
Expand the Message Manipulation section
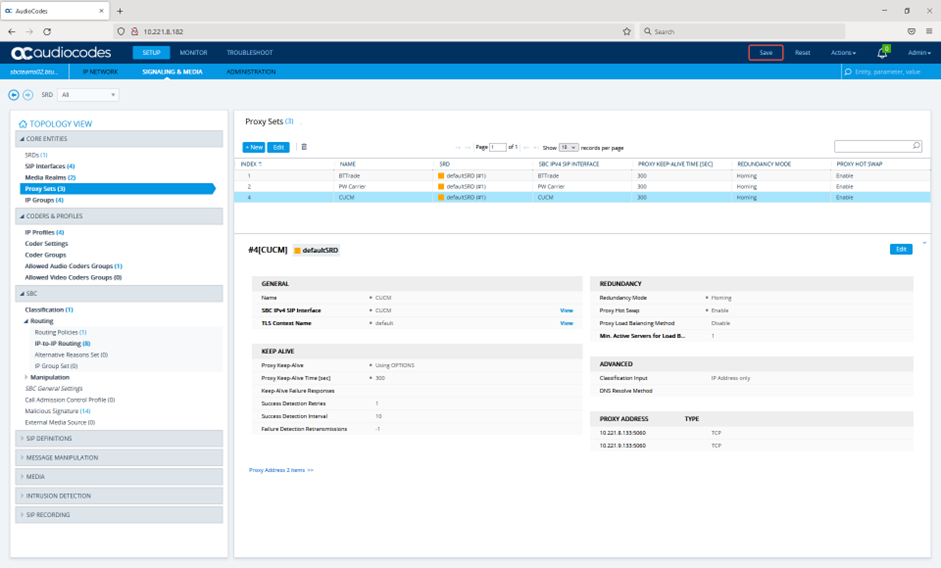click(119, 458)
